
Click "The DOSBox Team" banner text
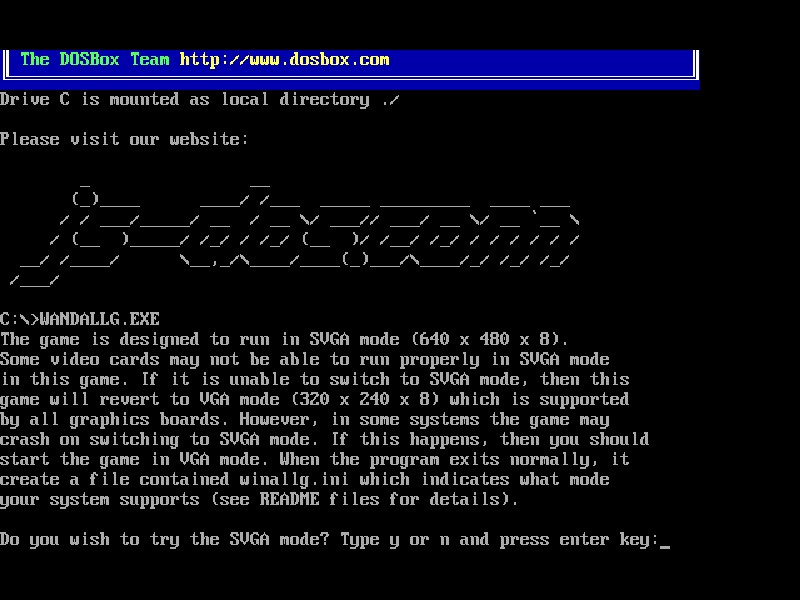[x=95, y=60]
